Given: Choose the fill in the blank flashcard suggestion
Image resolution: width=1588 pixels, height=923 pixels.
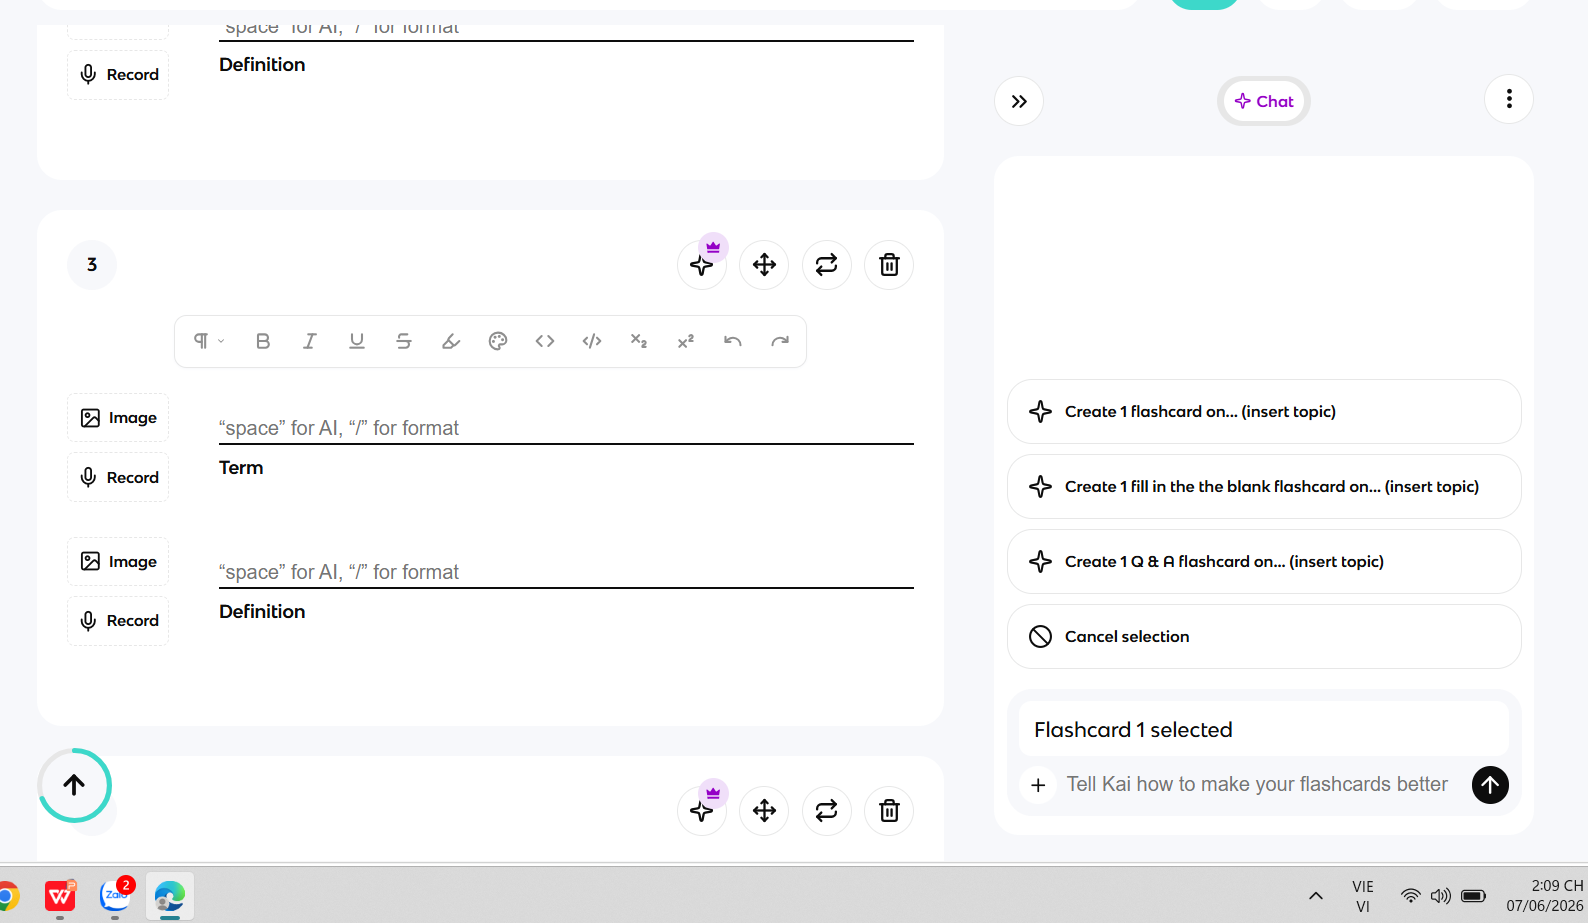Looking at the screenshot, I should pyautogui.click(x=1264, y=487).
